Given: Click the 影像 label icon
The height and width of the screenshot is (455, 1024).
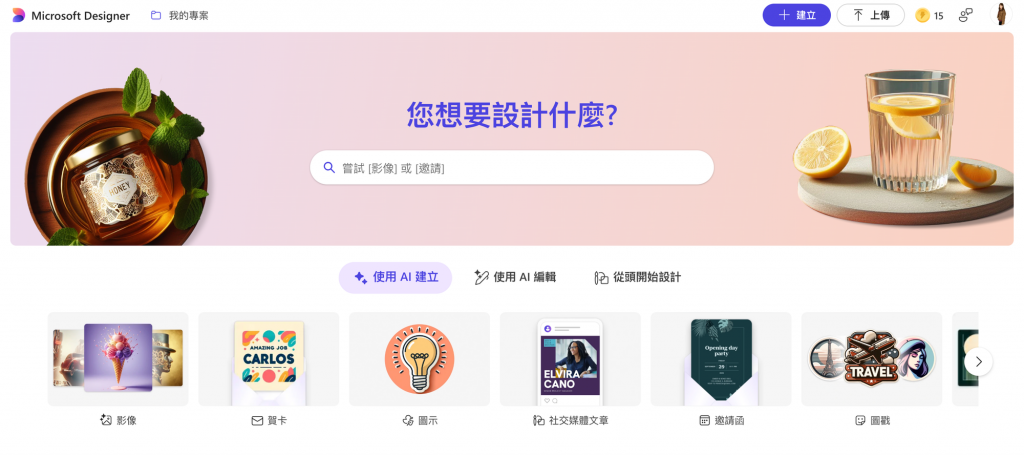Looking at the screenshot, I should [x=106, y=420].
